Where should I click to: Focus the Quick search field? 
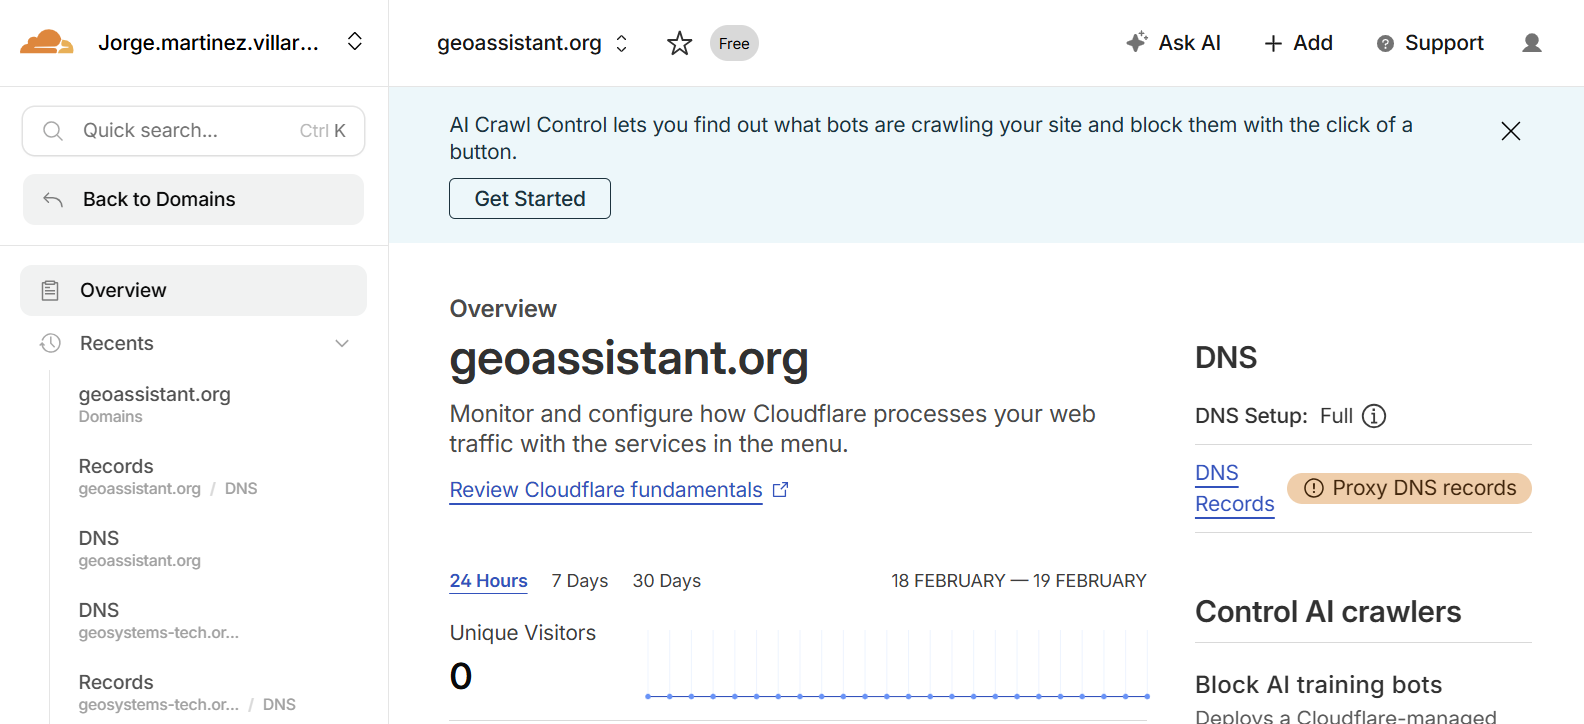coord(193,131)
